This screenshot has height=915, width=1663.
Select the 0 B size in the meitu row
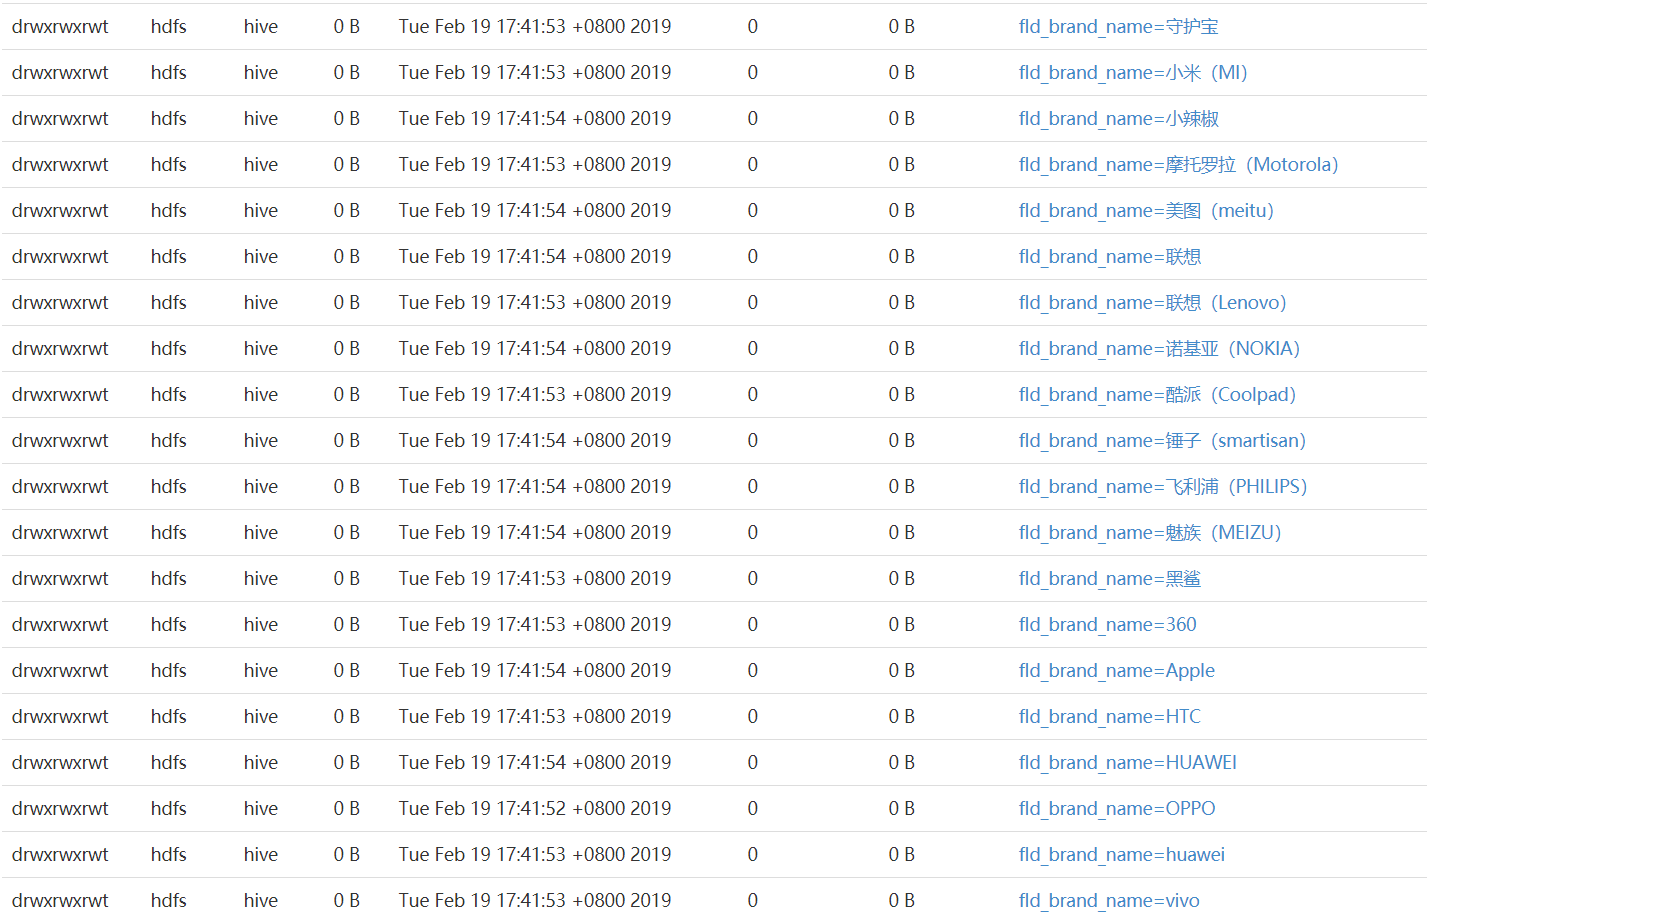pyautogui.click(x=347, y=211)
